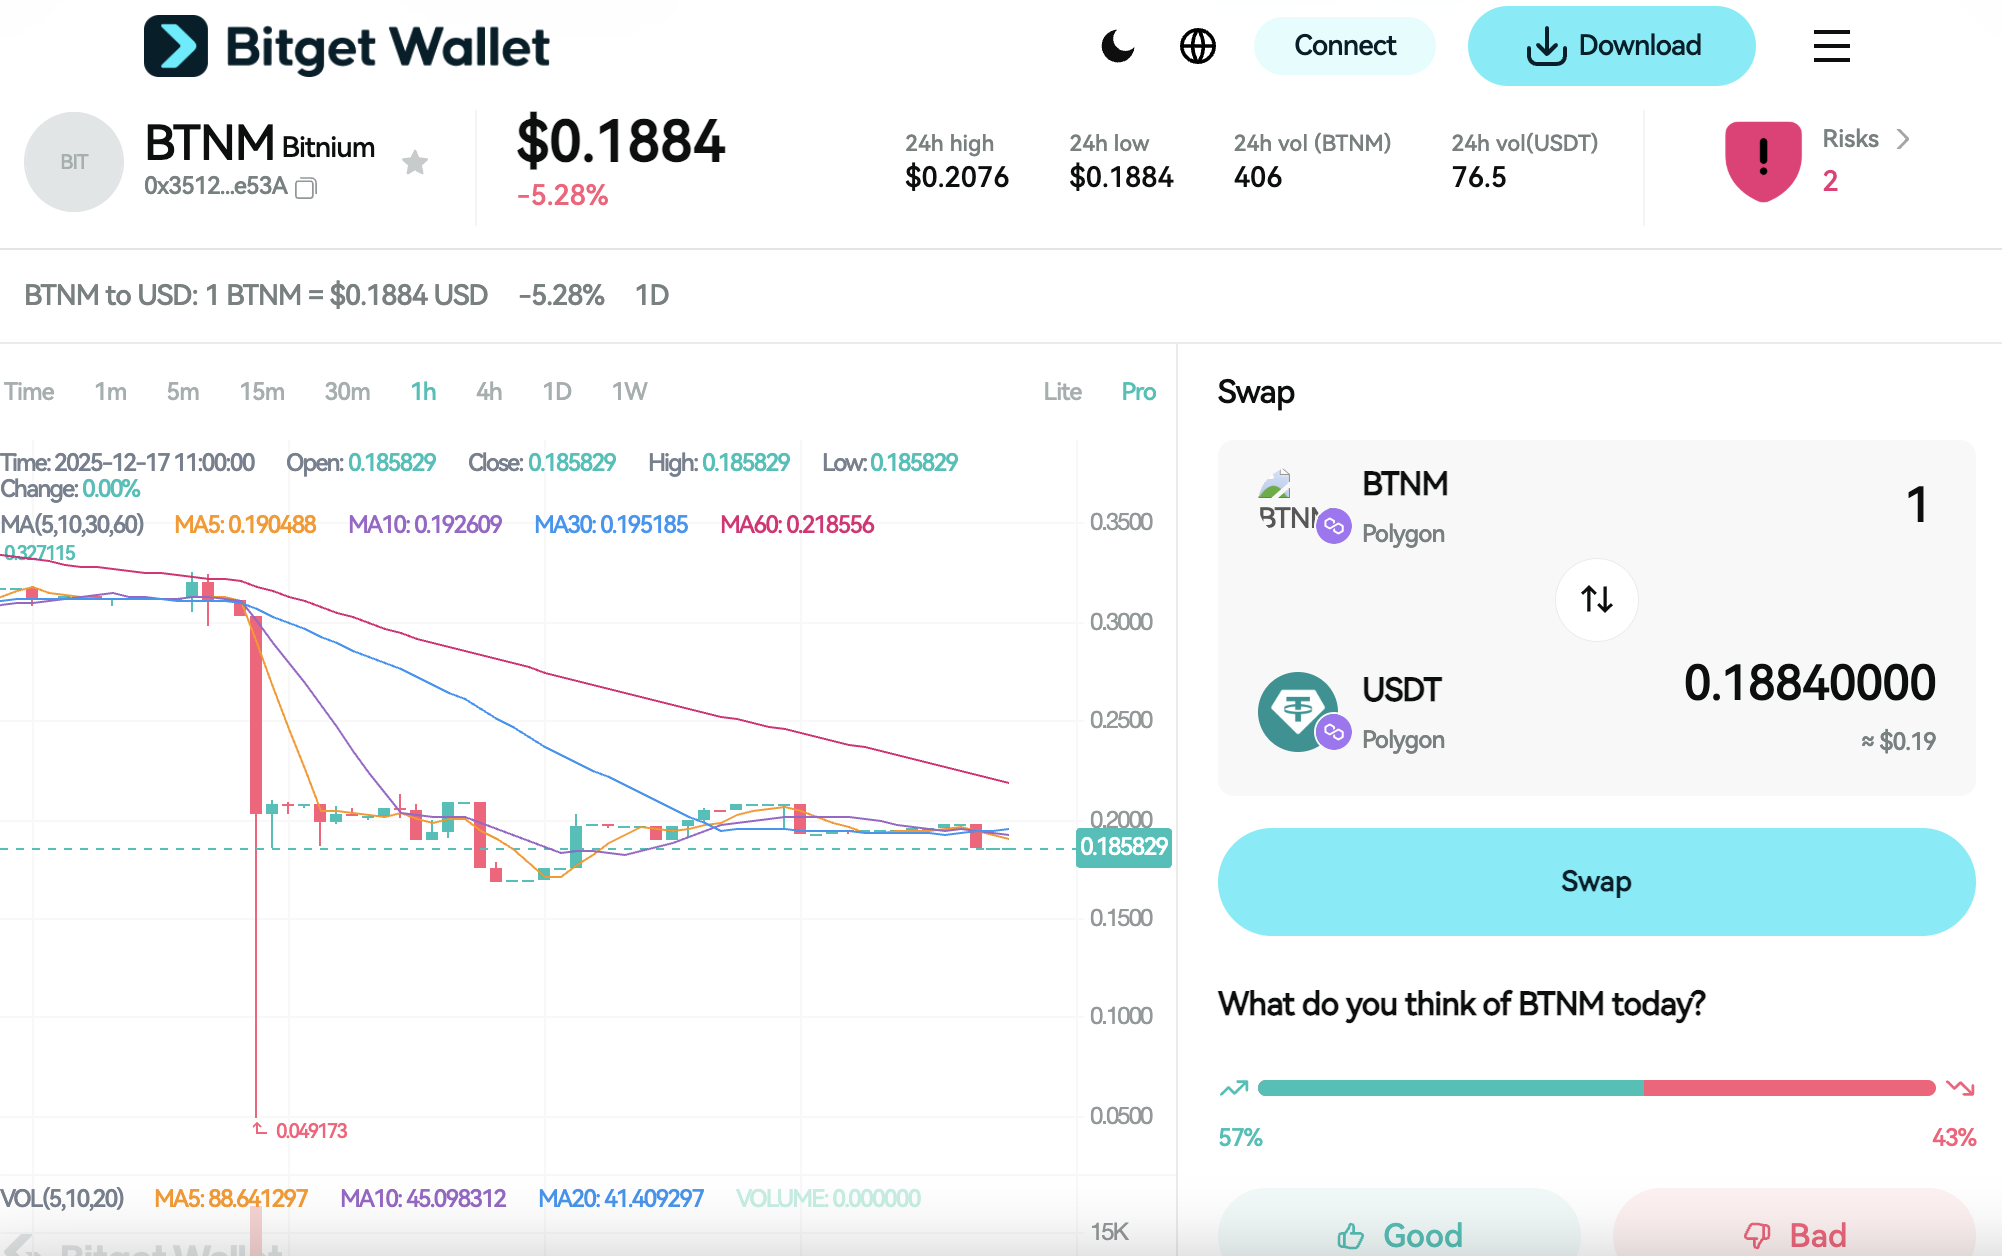Click the BTNM sentiment progress bar

pos(1596,1088)
